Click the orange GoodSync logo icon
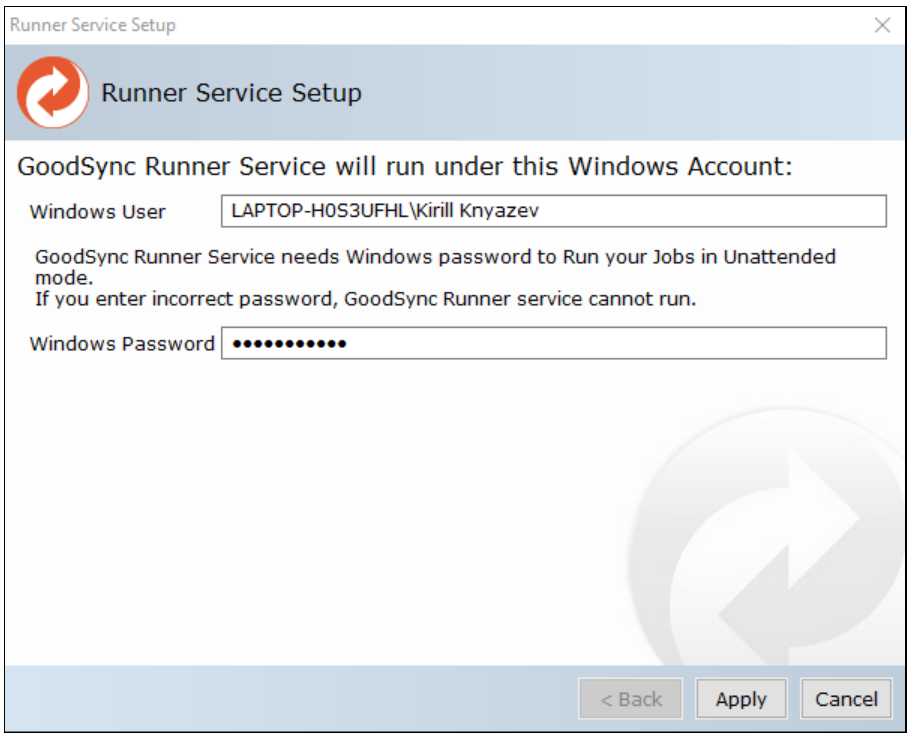 (x=53, y=93)
